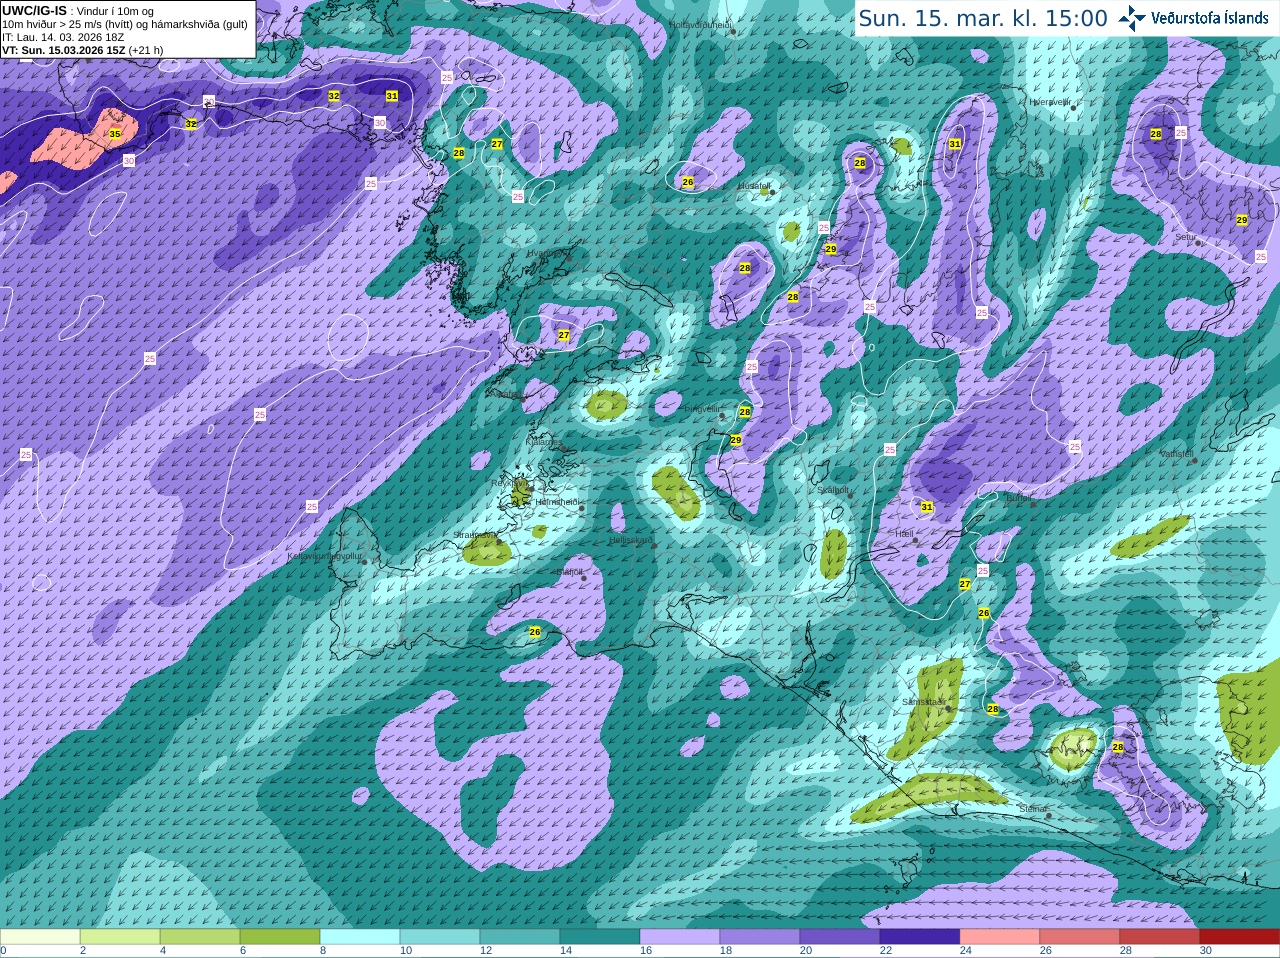Click the Keflavíkurflugvöllur station label
This screenshot has width=1280, height=958.
[x=324, y=556]
